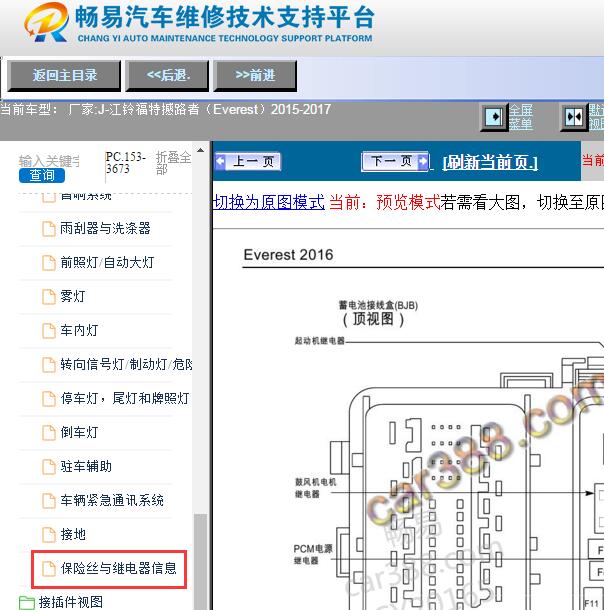The height and width of the screenshot is (610, 604).
Task: Click the Everest 2016 heading
Action: pyautogui.click(x=288, y=255)
